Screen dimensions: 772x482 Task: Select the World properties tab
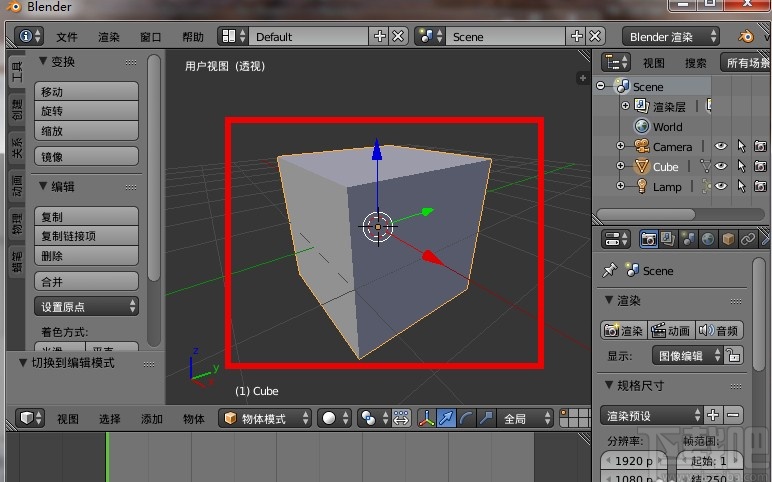pyautogui.click(x=708, y=239)
